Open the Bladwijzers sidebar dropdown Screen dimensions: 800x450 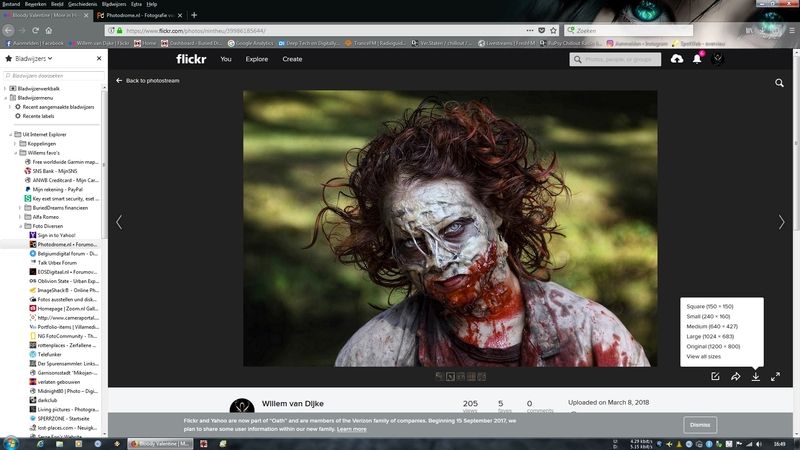point(34,59)
